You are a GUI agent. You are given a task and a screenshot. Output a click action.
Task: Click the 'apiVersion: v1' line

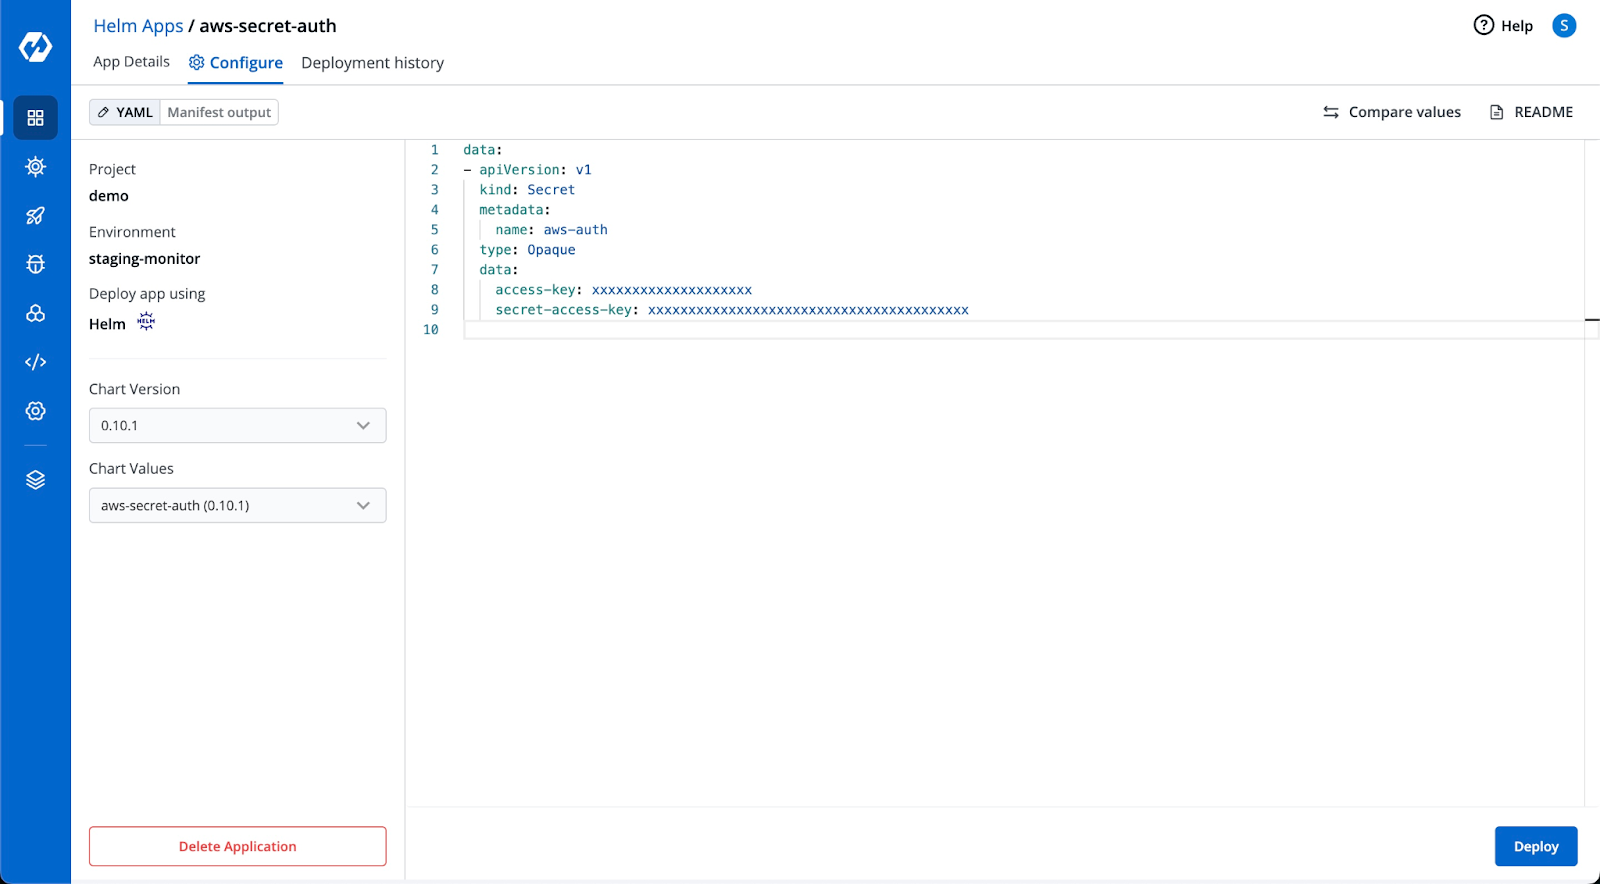tap(535, 170)
